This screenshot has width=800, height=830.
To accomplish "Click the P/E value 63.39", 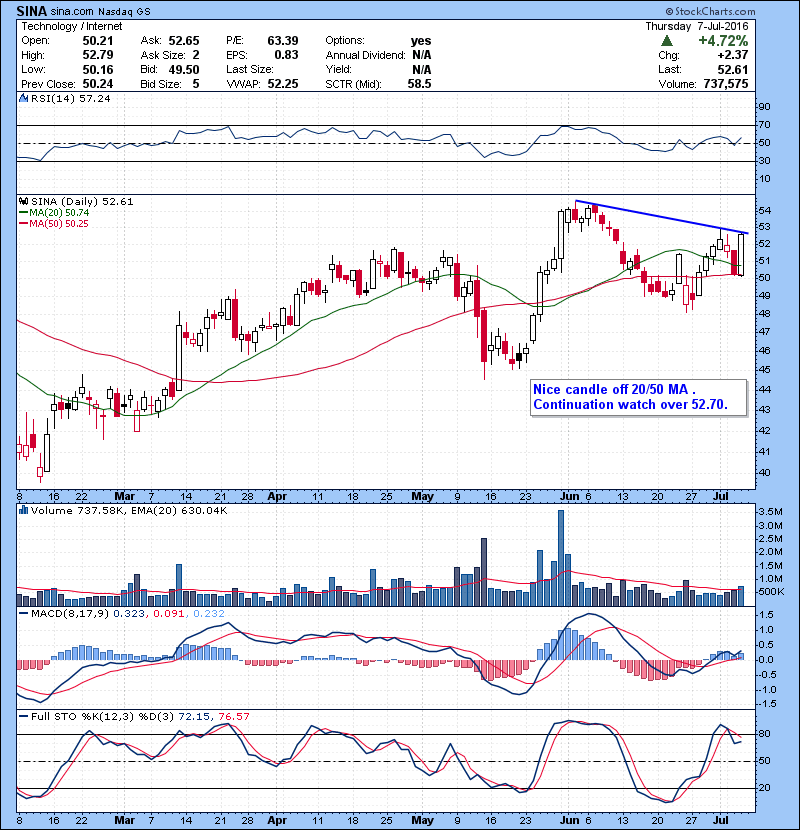I will tap(283, 41).
